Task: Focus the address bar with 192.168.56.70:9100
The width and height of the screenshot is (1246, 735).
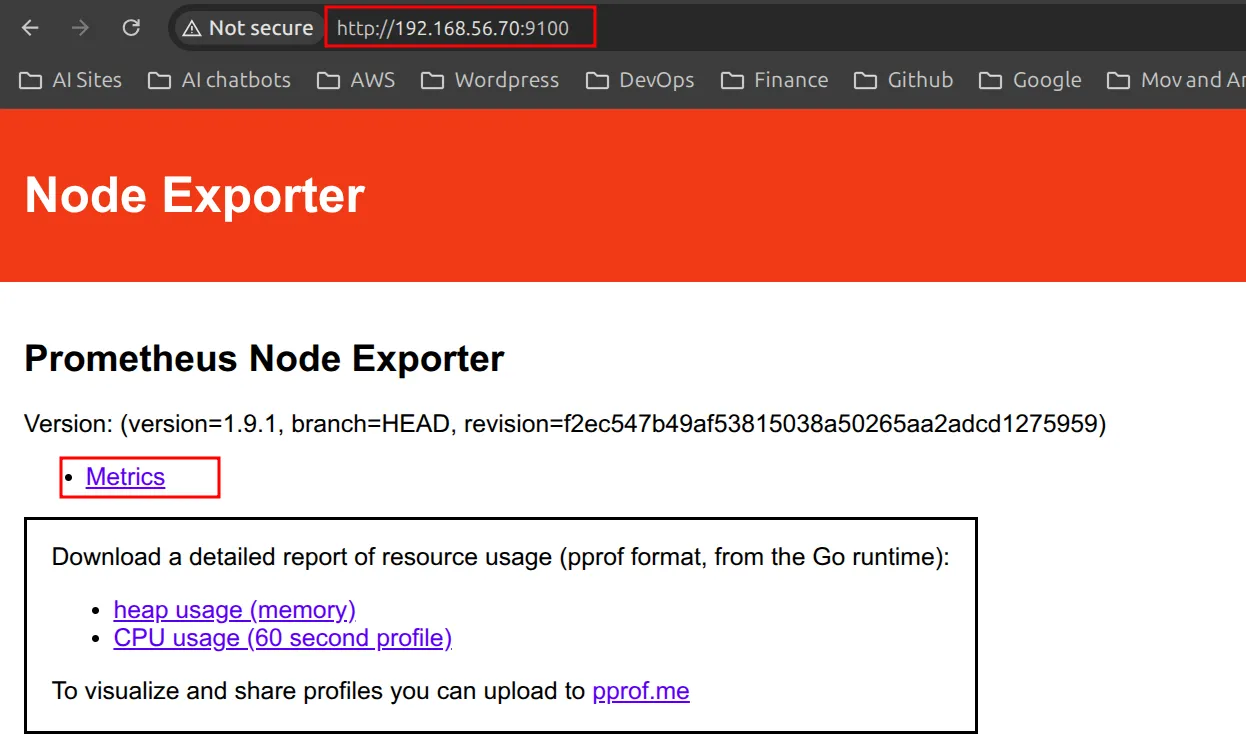Action: click(453, 28)
